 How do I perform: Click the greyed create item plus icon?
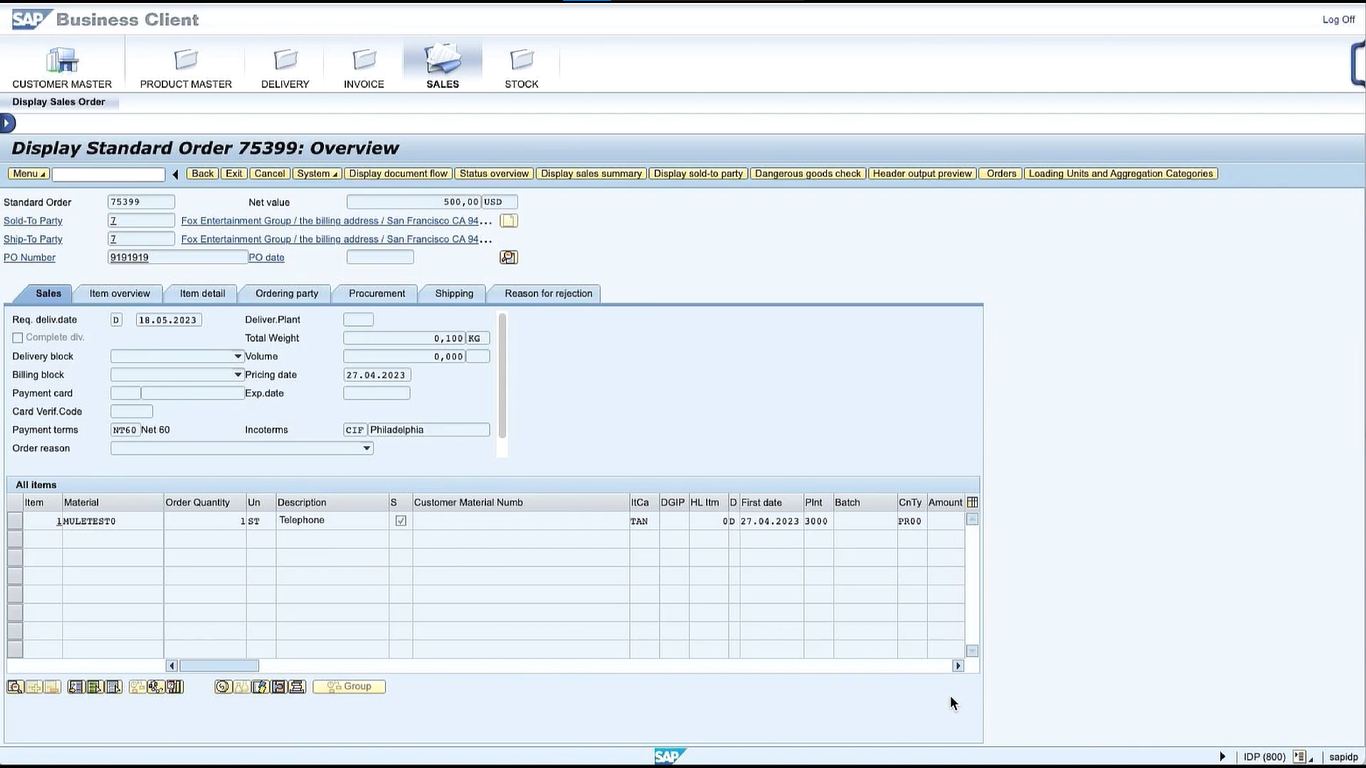click(34, 687)
